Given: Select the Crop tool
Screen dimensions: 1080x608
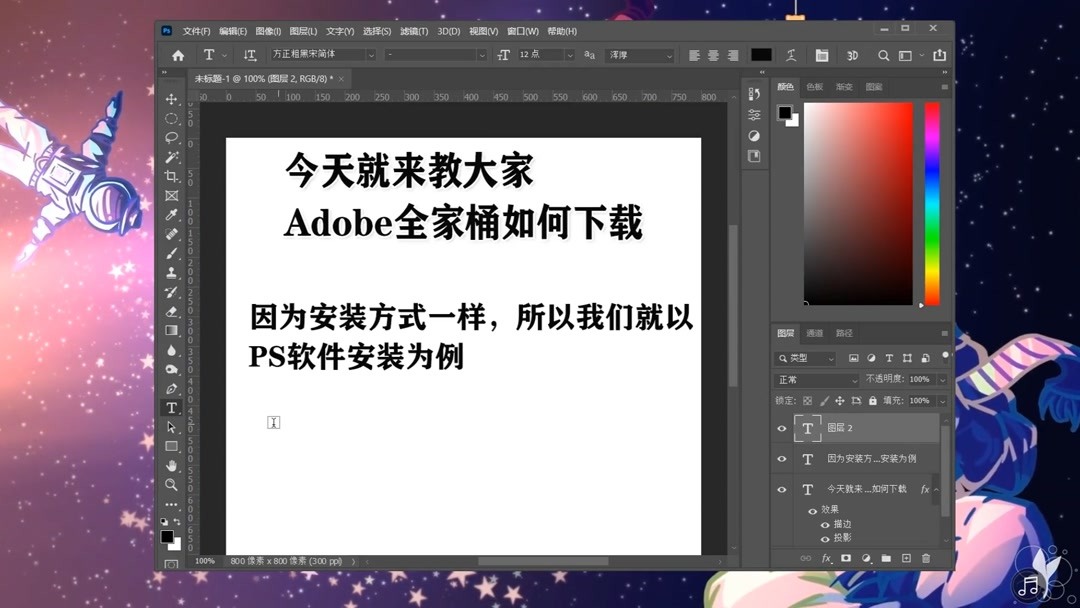Looking at the screenshot, I should (x=172, y=177).
